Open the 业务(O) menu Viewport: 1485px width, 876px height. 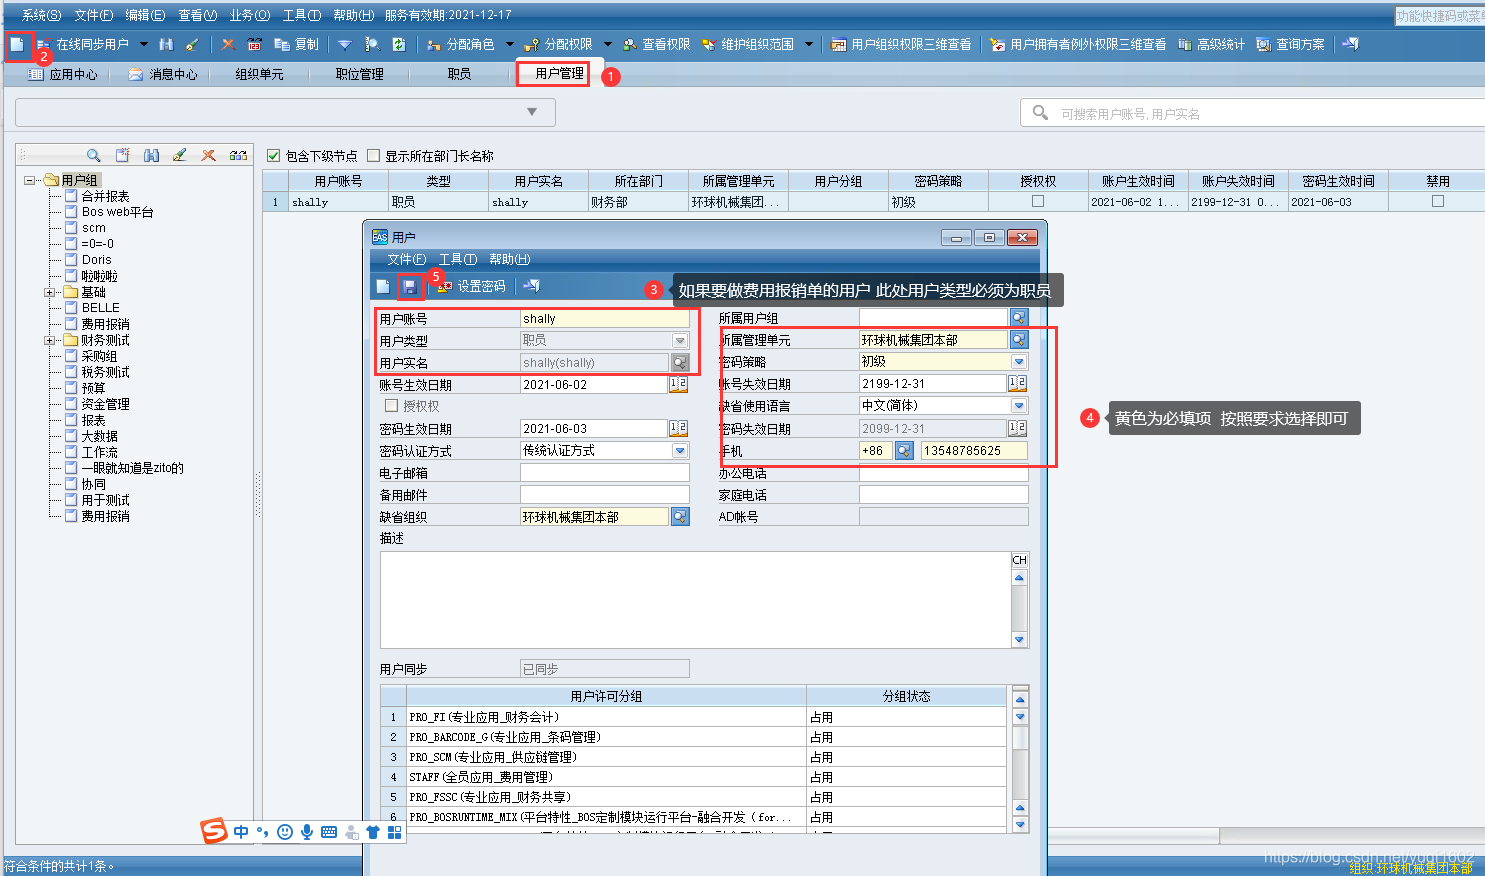249,15
